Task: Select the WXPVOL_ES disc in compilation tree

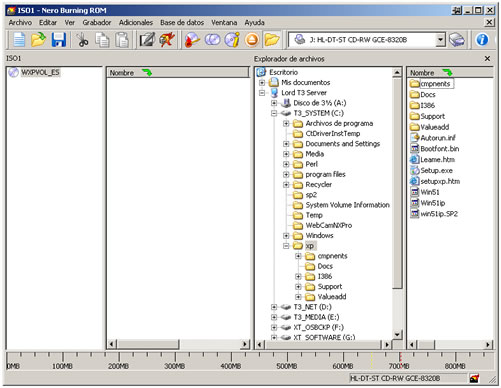Action: [x=40, y=72]
